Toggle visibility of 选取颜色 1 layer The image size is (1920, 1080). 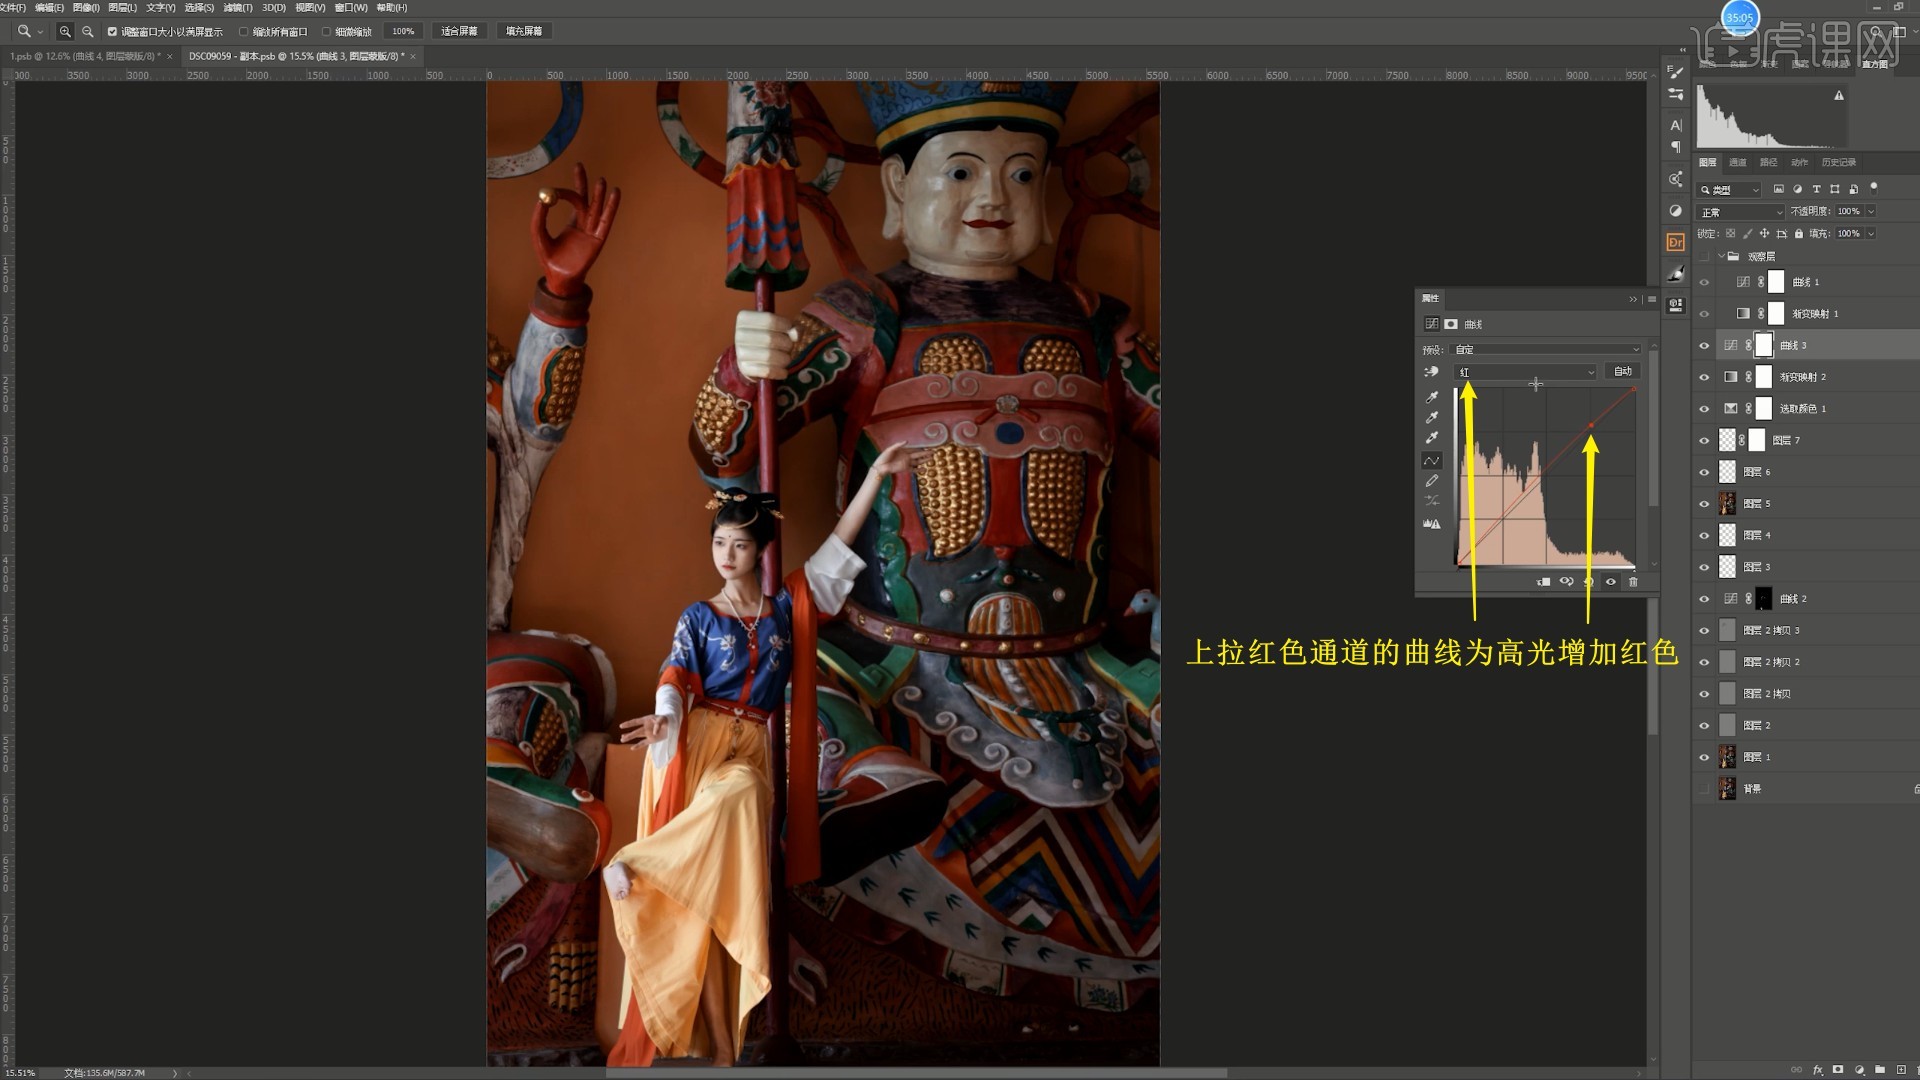tap(1704, 409)
